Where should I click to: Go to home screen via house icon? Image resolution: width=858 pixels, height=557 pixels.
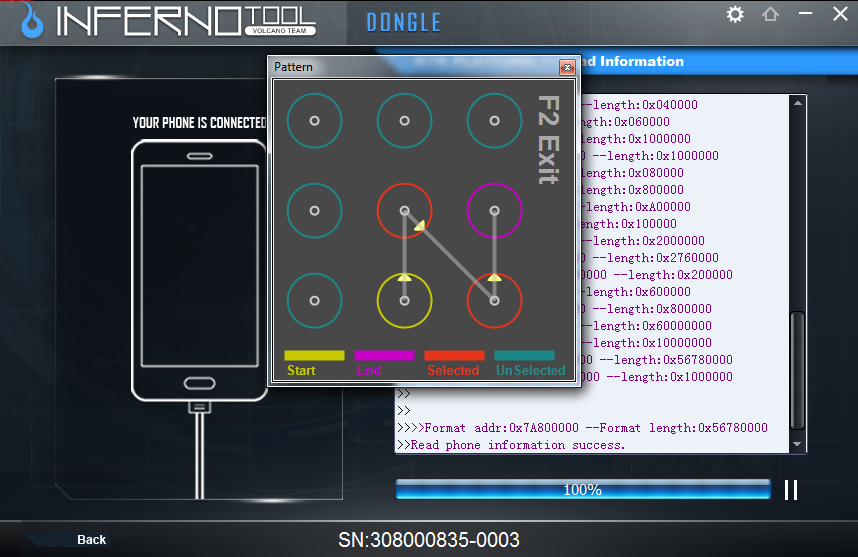[x=770, y=14]
